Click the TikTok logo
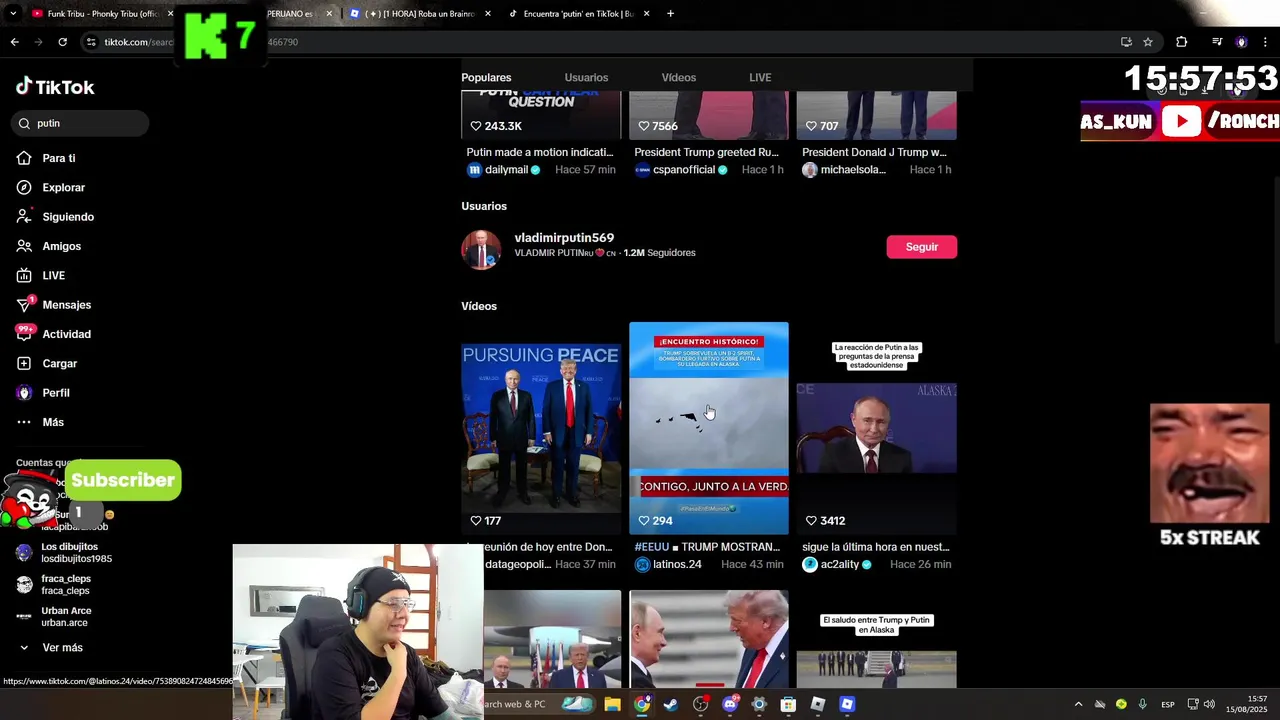Image resolution: width=1280 pixels, height=720 pixels. (55, 87)
